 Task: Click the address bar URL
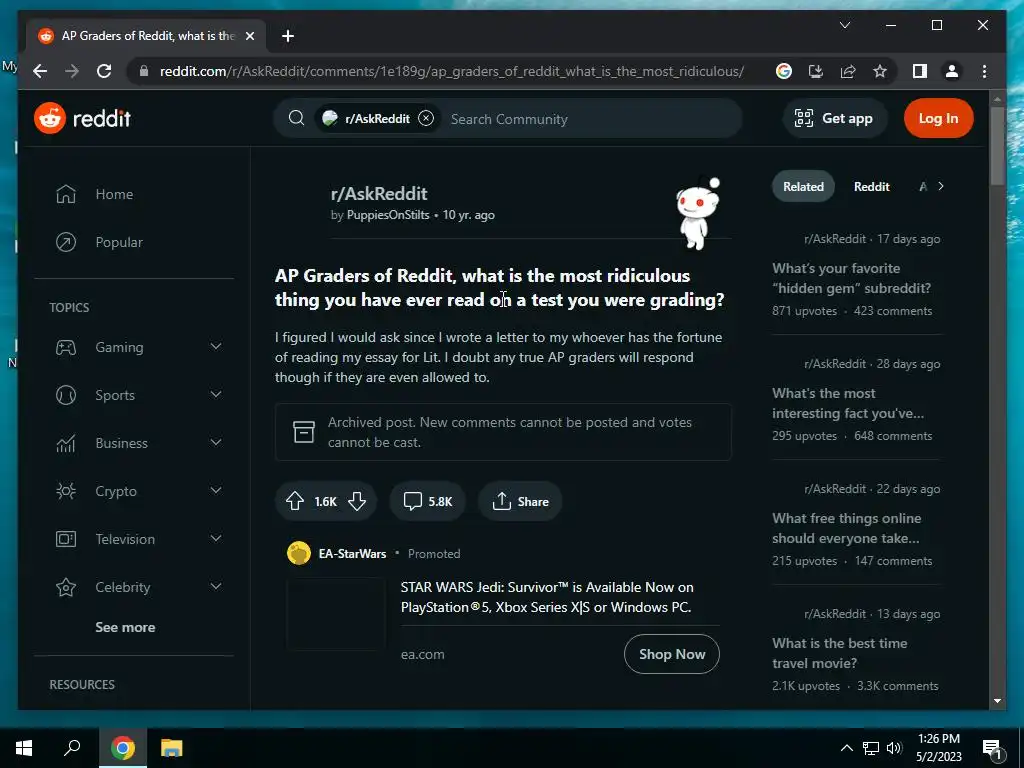click(451, 71)
